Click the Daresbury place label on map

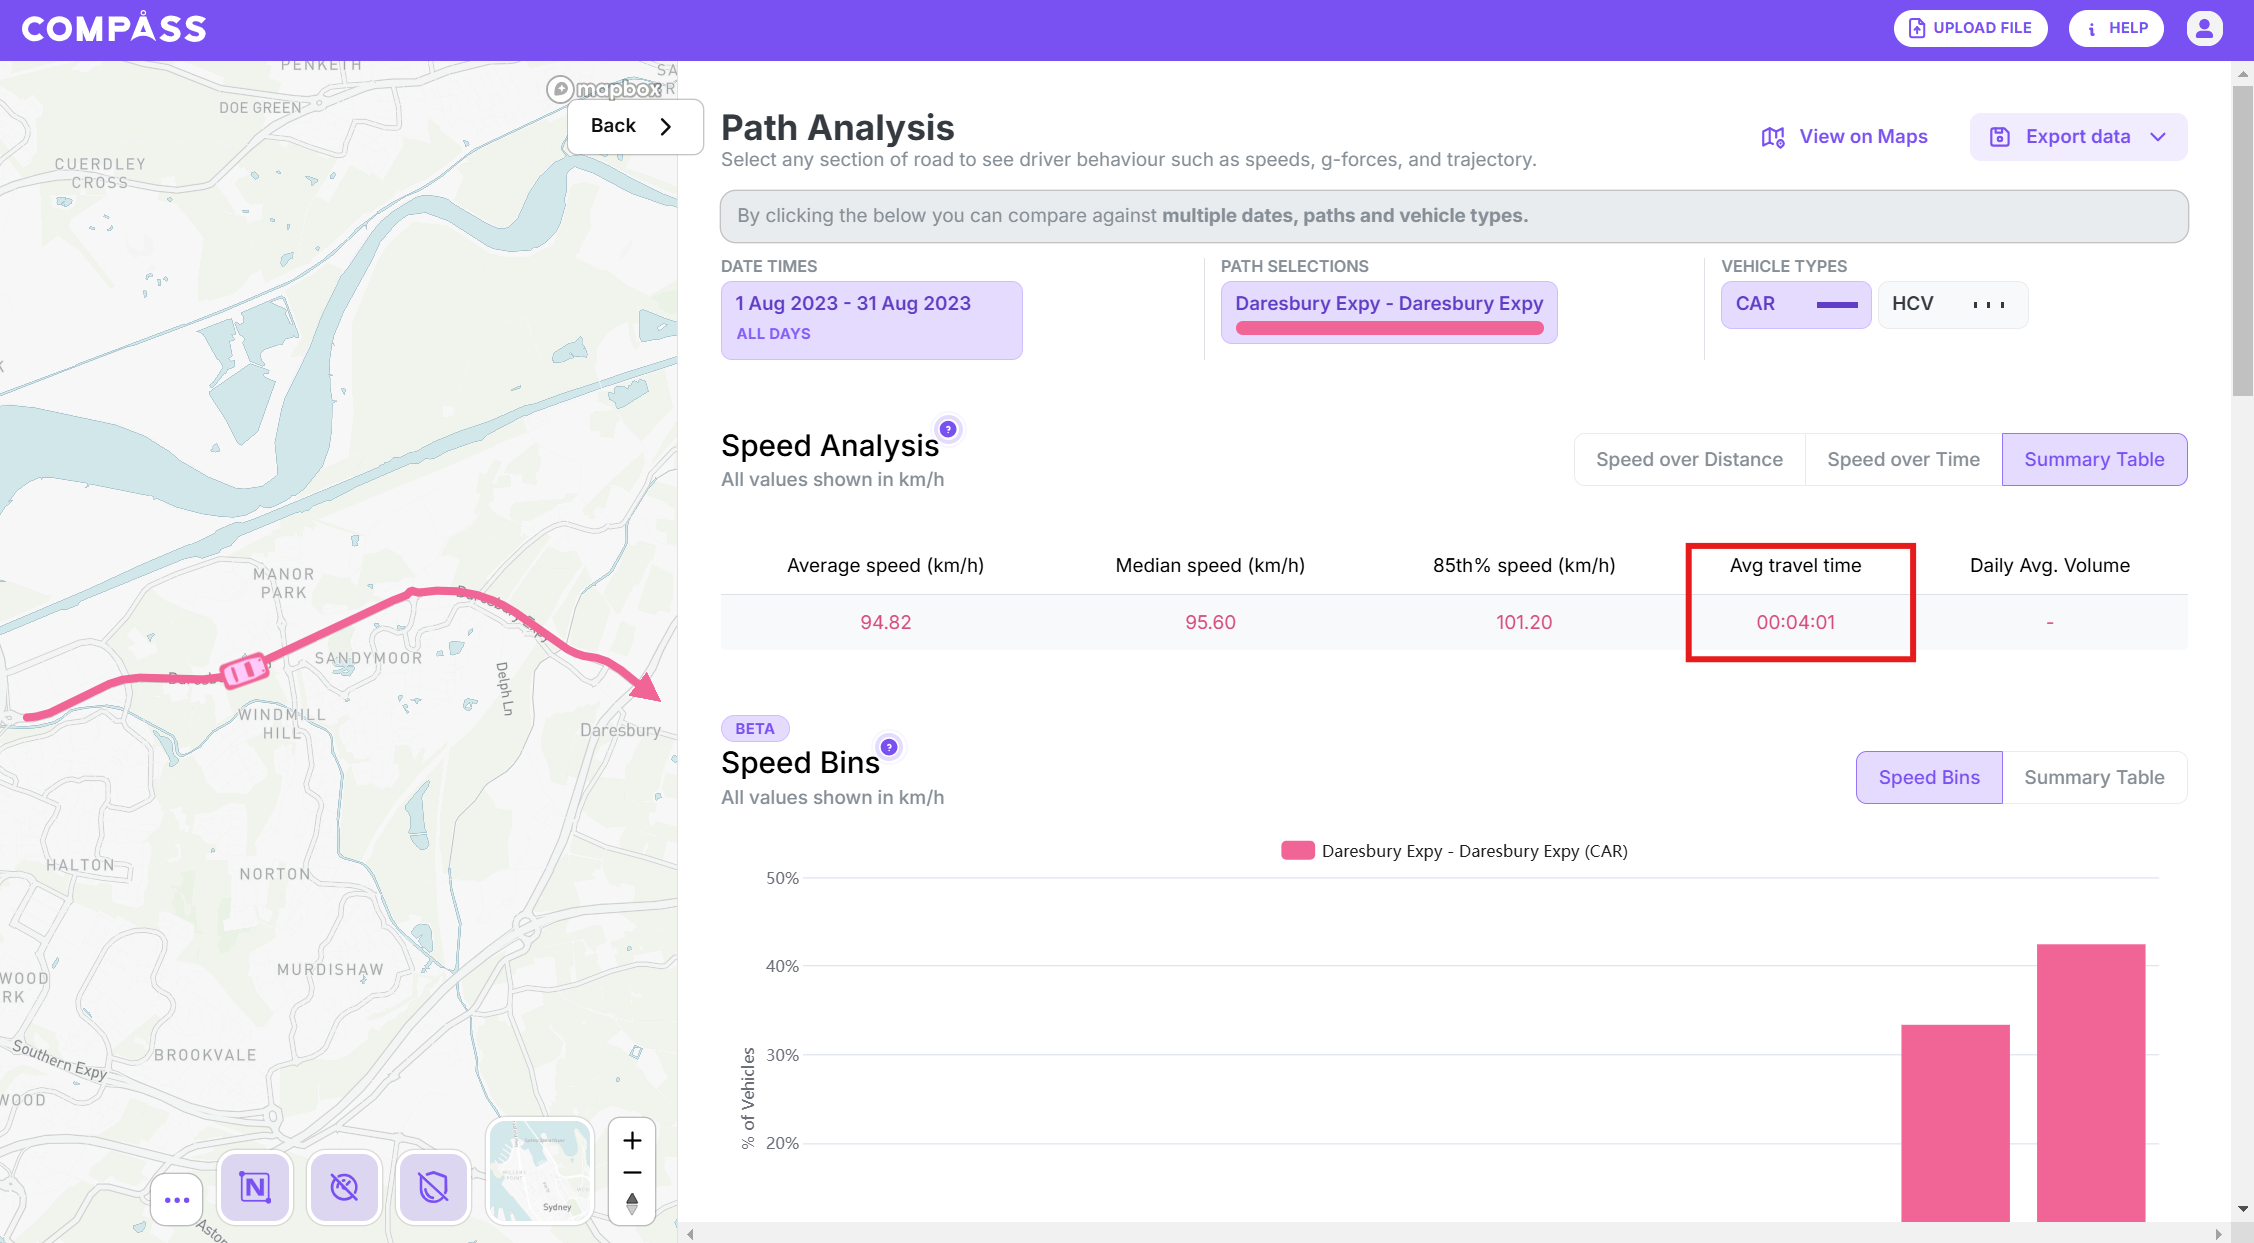click(620, 730)
